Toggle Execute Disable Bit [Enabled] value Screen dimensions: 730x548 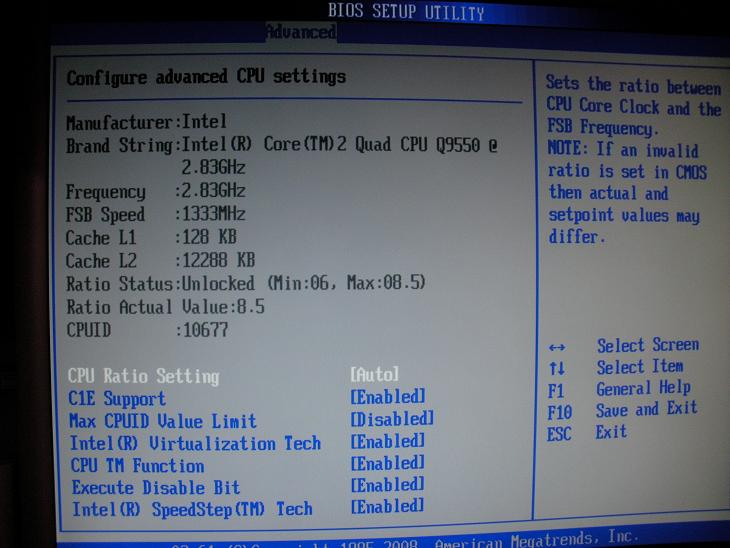(x=388, y=485)
